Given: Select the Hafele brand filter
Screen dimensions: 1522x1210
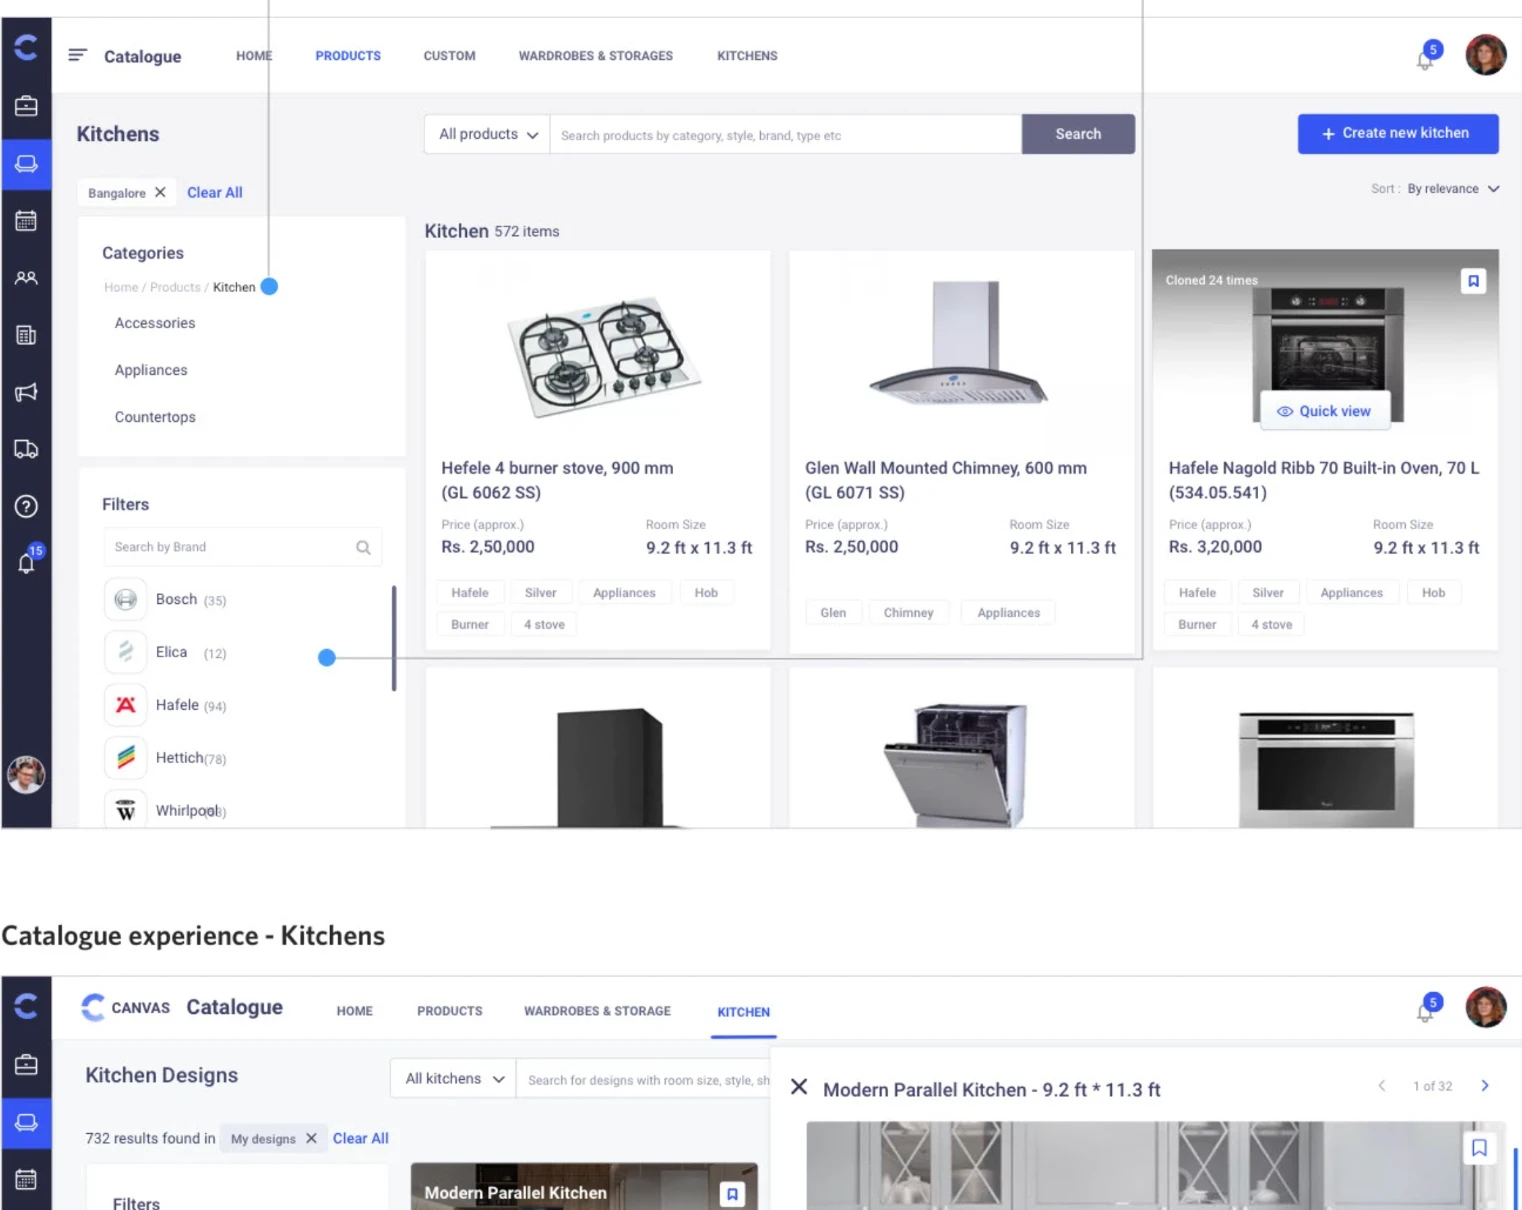Looking at the screenshot, I should 166,705.
